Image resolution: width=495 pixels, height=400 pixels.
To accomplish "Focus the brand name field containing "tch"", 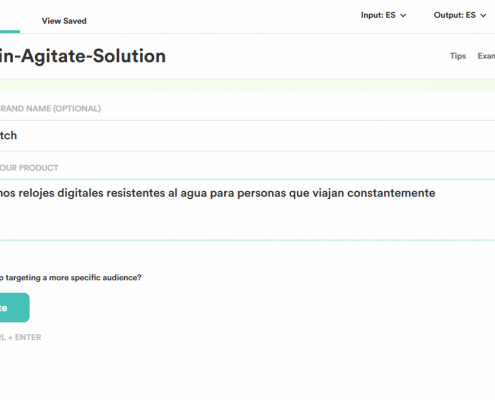I will point(247,136).
